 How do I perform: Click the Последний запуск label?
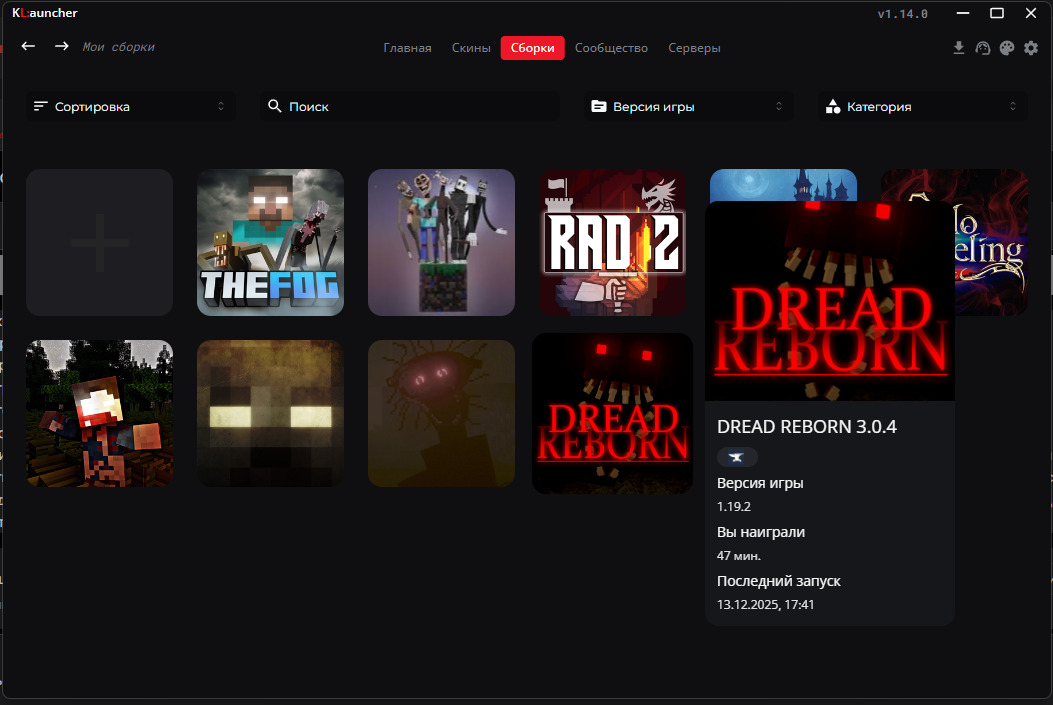pos(779,581)
